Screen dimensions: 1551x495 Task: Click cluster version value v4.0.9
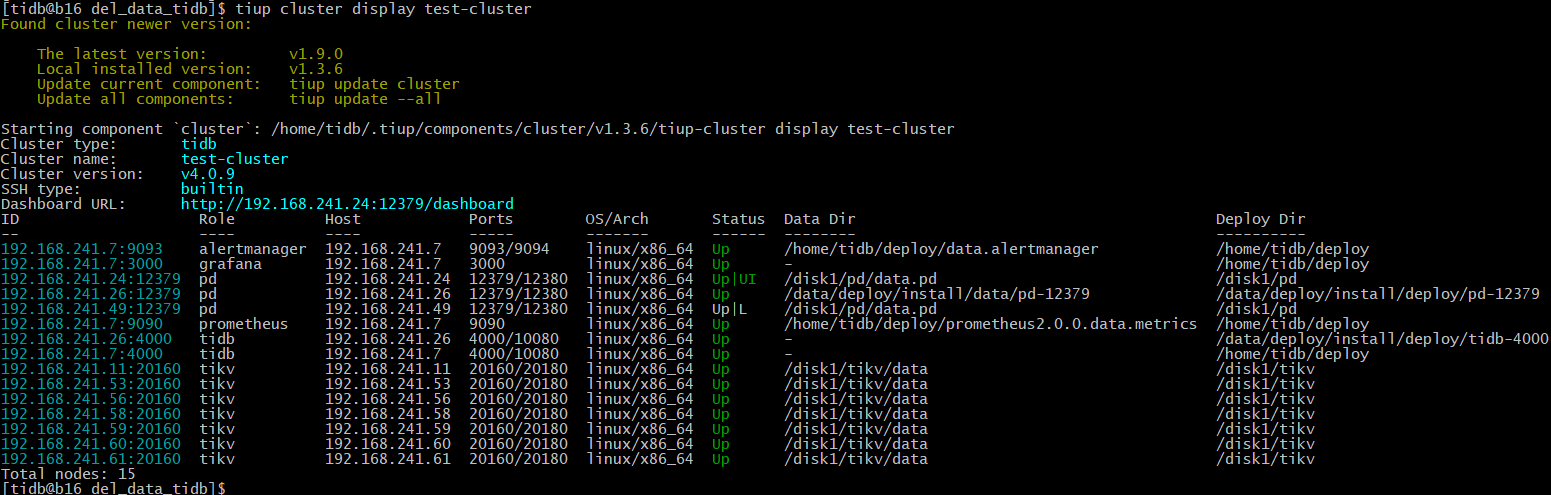click(208, 174)
